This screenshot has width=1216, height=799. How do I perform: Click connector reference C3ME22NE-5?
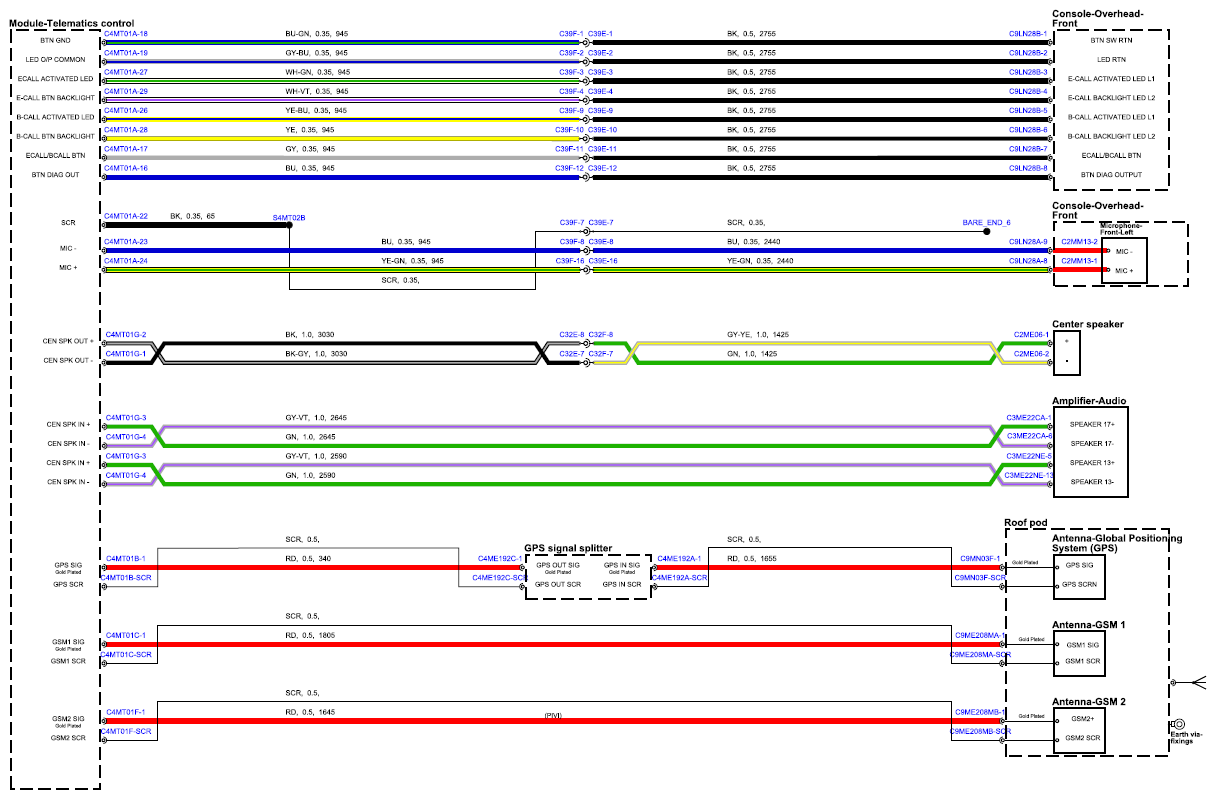pyautogui.click(x=1029, y=455)
